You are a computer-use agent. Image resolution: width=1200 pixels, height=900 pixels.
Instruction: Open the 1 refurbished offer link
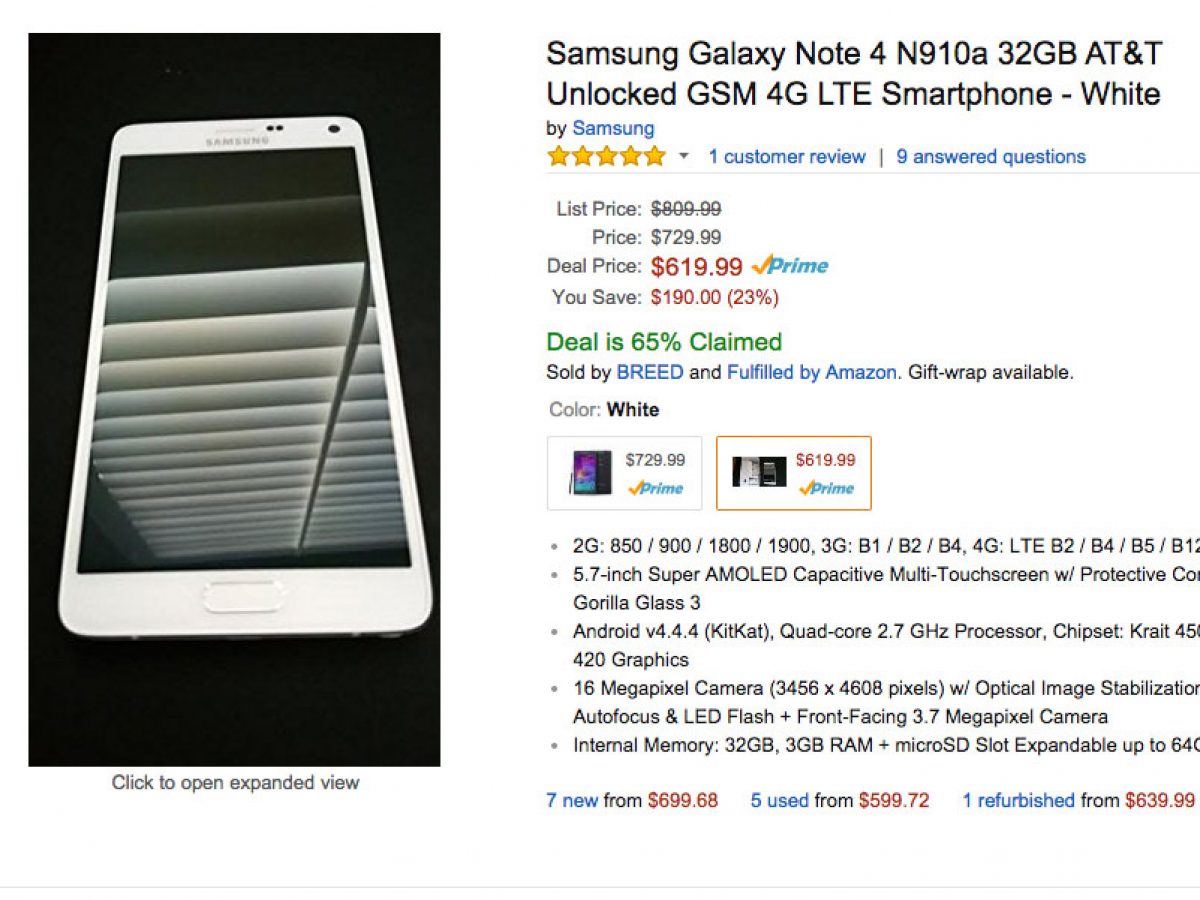click(x=1018, y=800)
